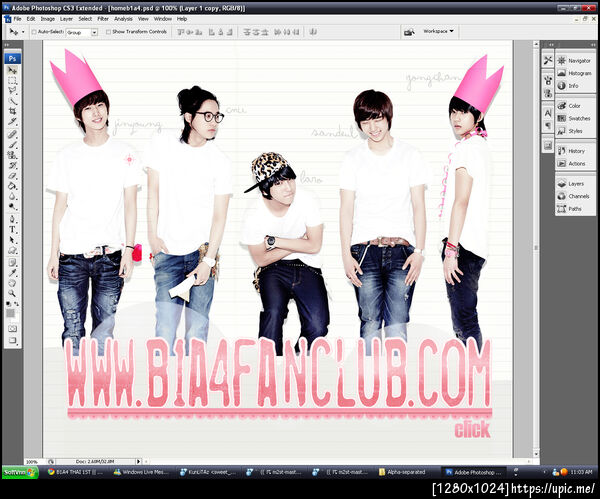Expand the toolbox double-arrow header
Screen dimensions: 600x499
(7, 45)
